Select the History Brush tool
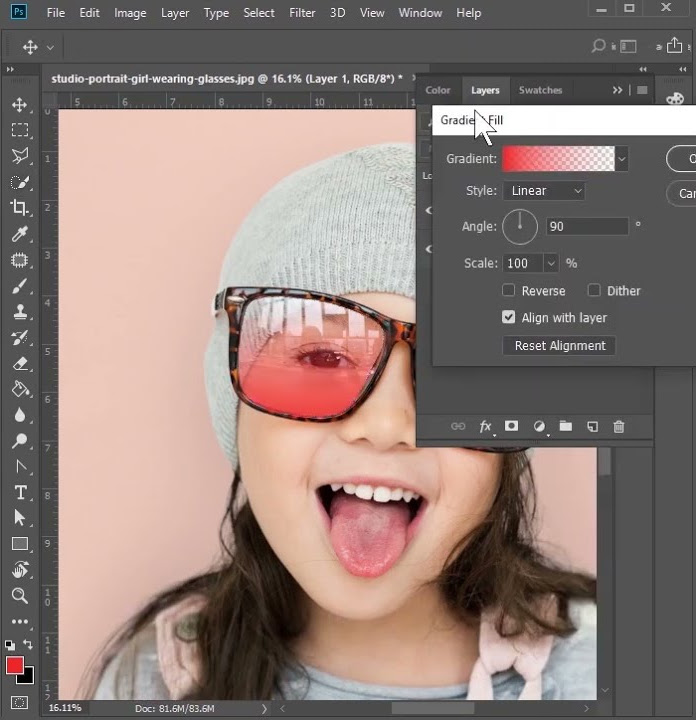The height and width of the screenshot is (720, 696). point(19,338)
